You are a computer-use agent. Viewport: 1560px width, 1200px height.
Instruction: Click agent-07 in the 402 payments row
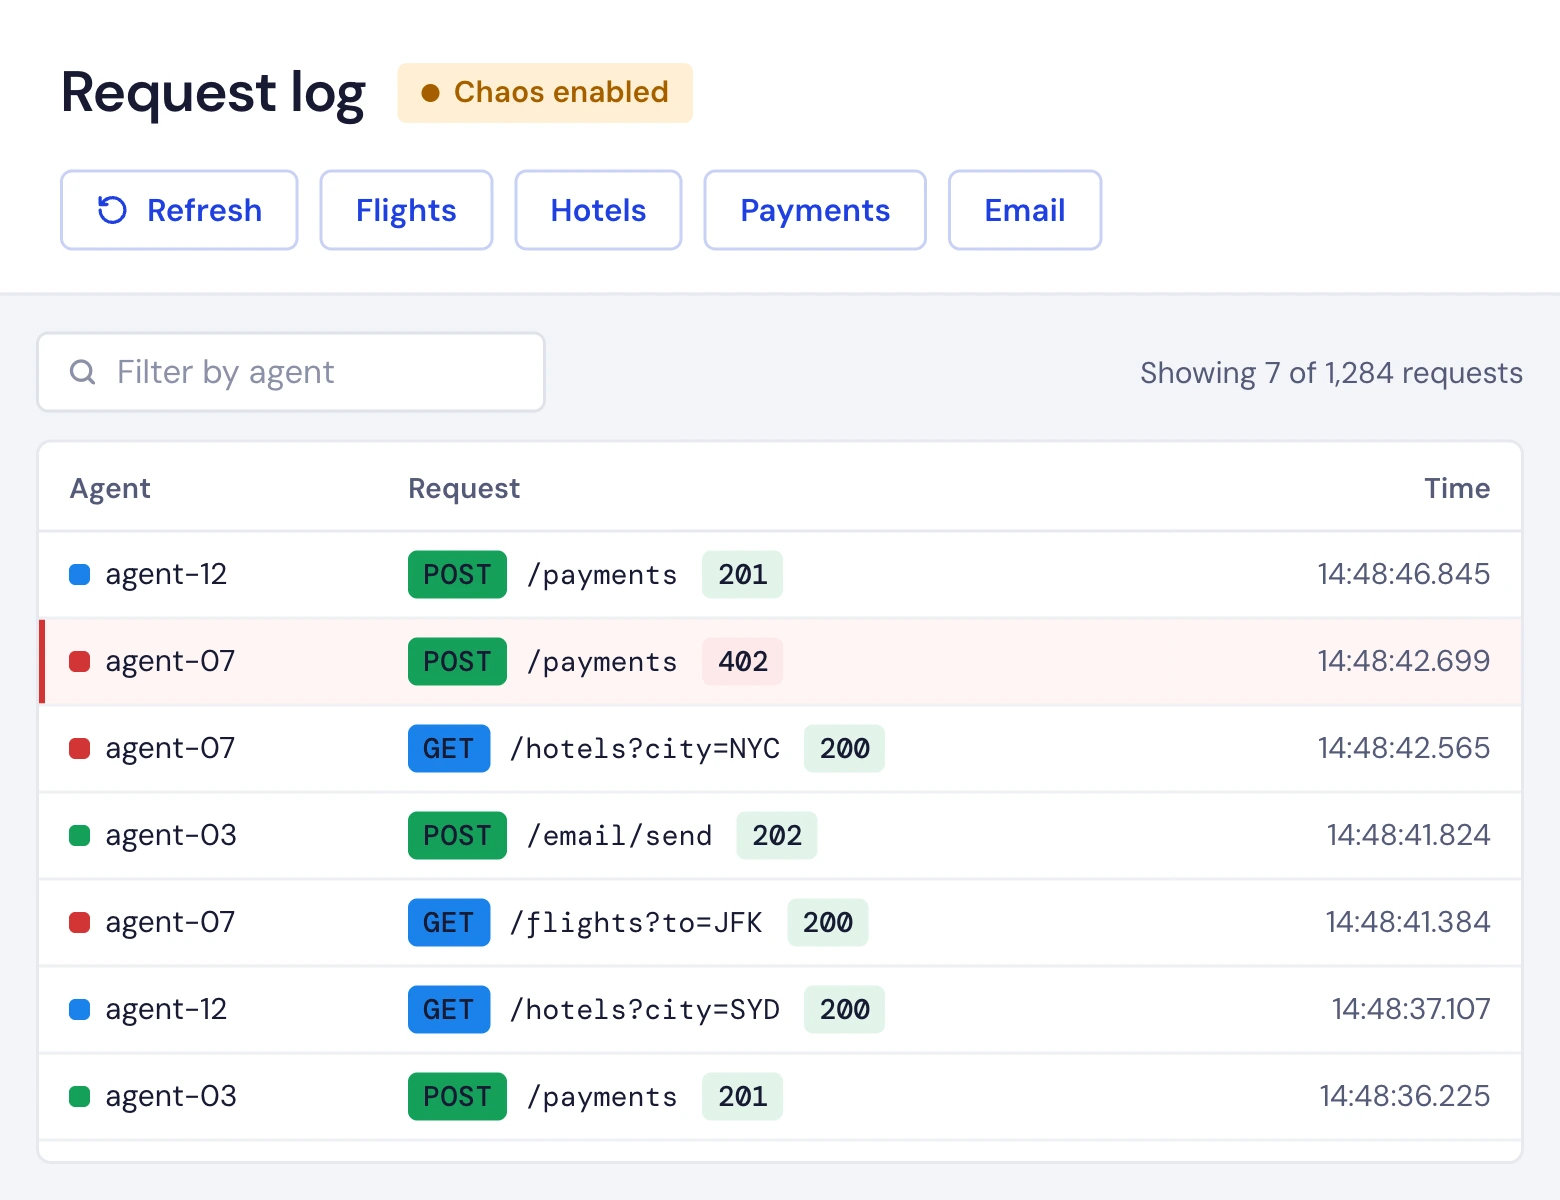[170, 661]
